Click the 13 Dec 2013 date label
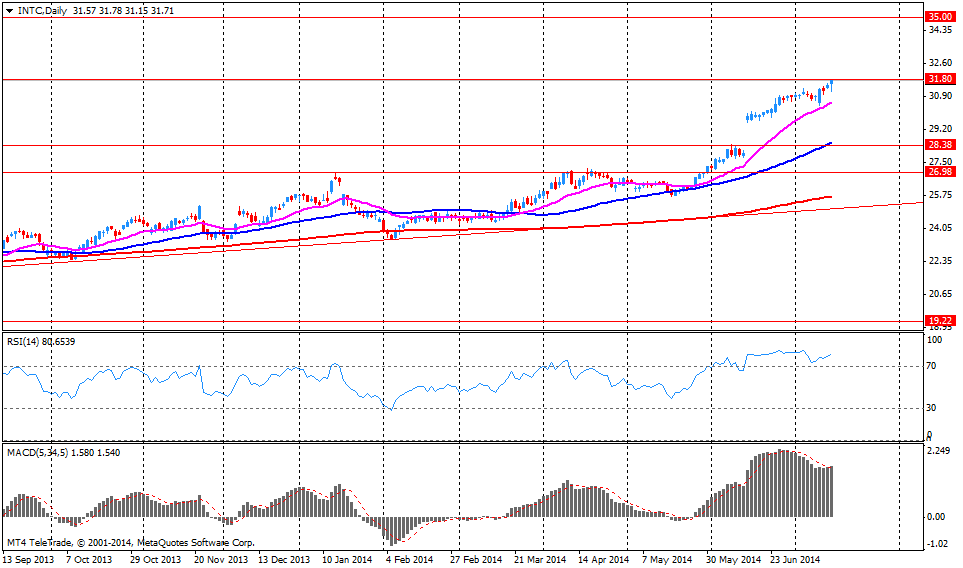The width and height of the screenshot is (963, 568). pyautogui.click(x=284, y=559)
